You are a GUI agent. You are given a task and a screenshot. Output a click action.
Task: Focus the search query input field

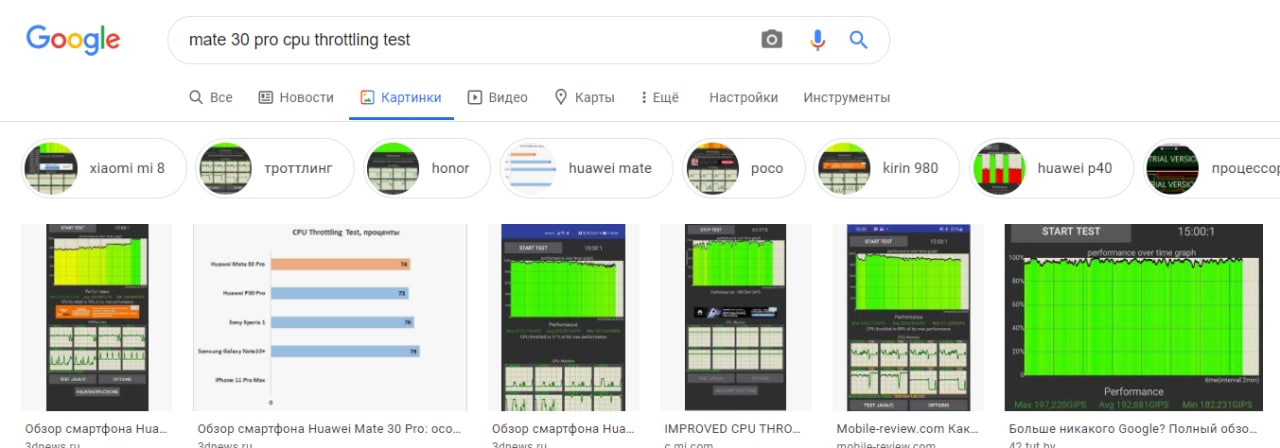click(x=465, y=40)
